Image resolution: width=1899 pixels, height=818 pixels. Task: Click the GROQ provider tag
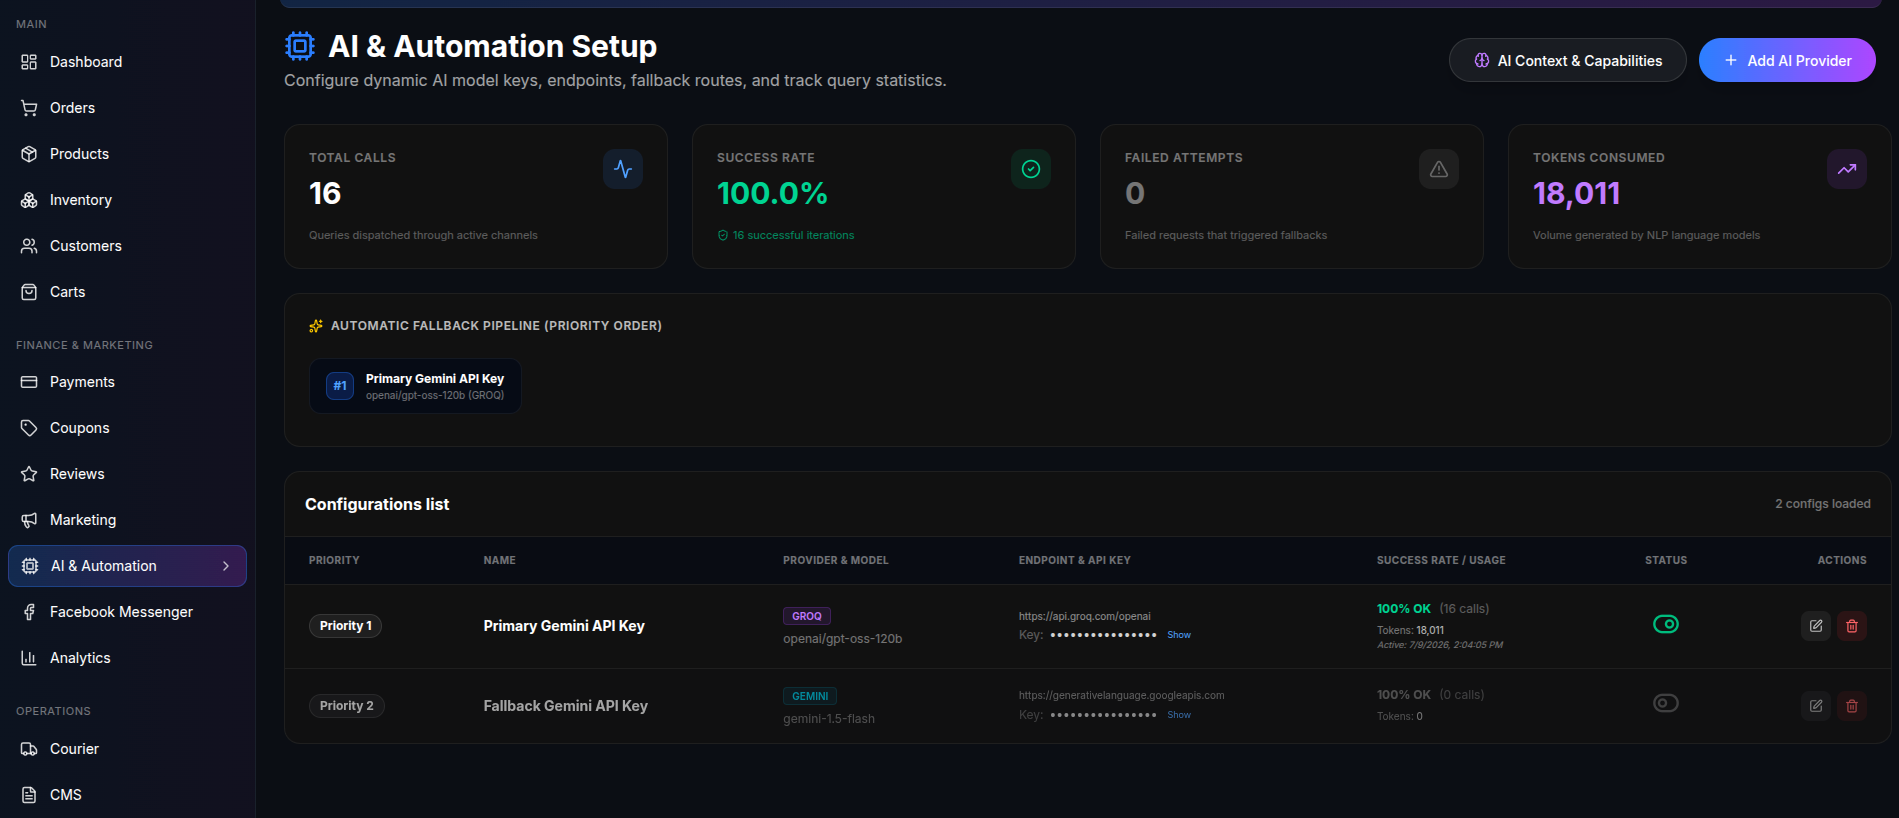(807, 616)
